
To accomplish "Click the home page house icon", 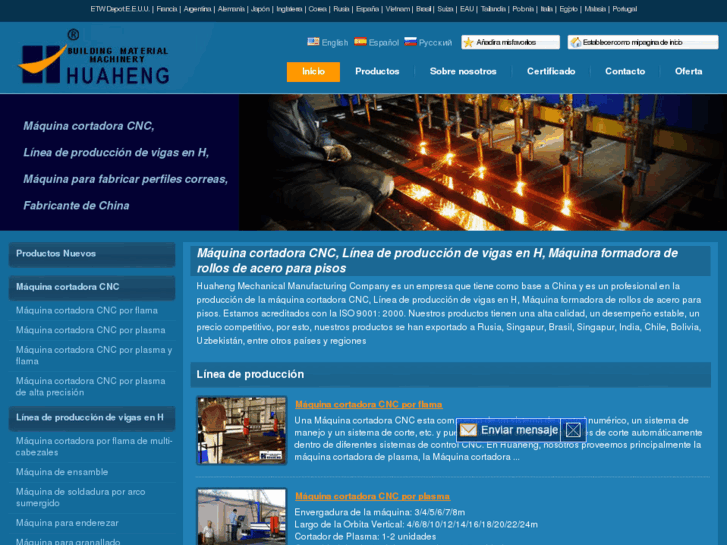I will pos(575,42).
